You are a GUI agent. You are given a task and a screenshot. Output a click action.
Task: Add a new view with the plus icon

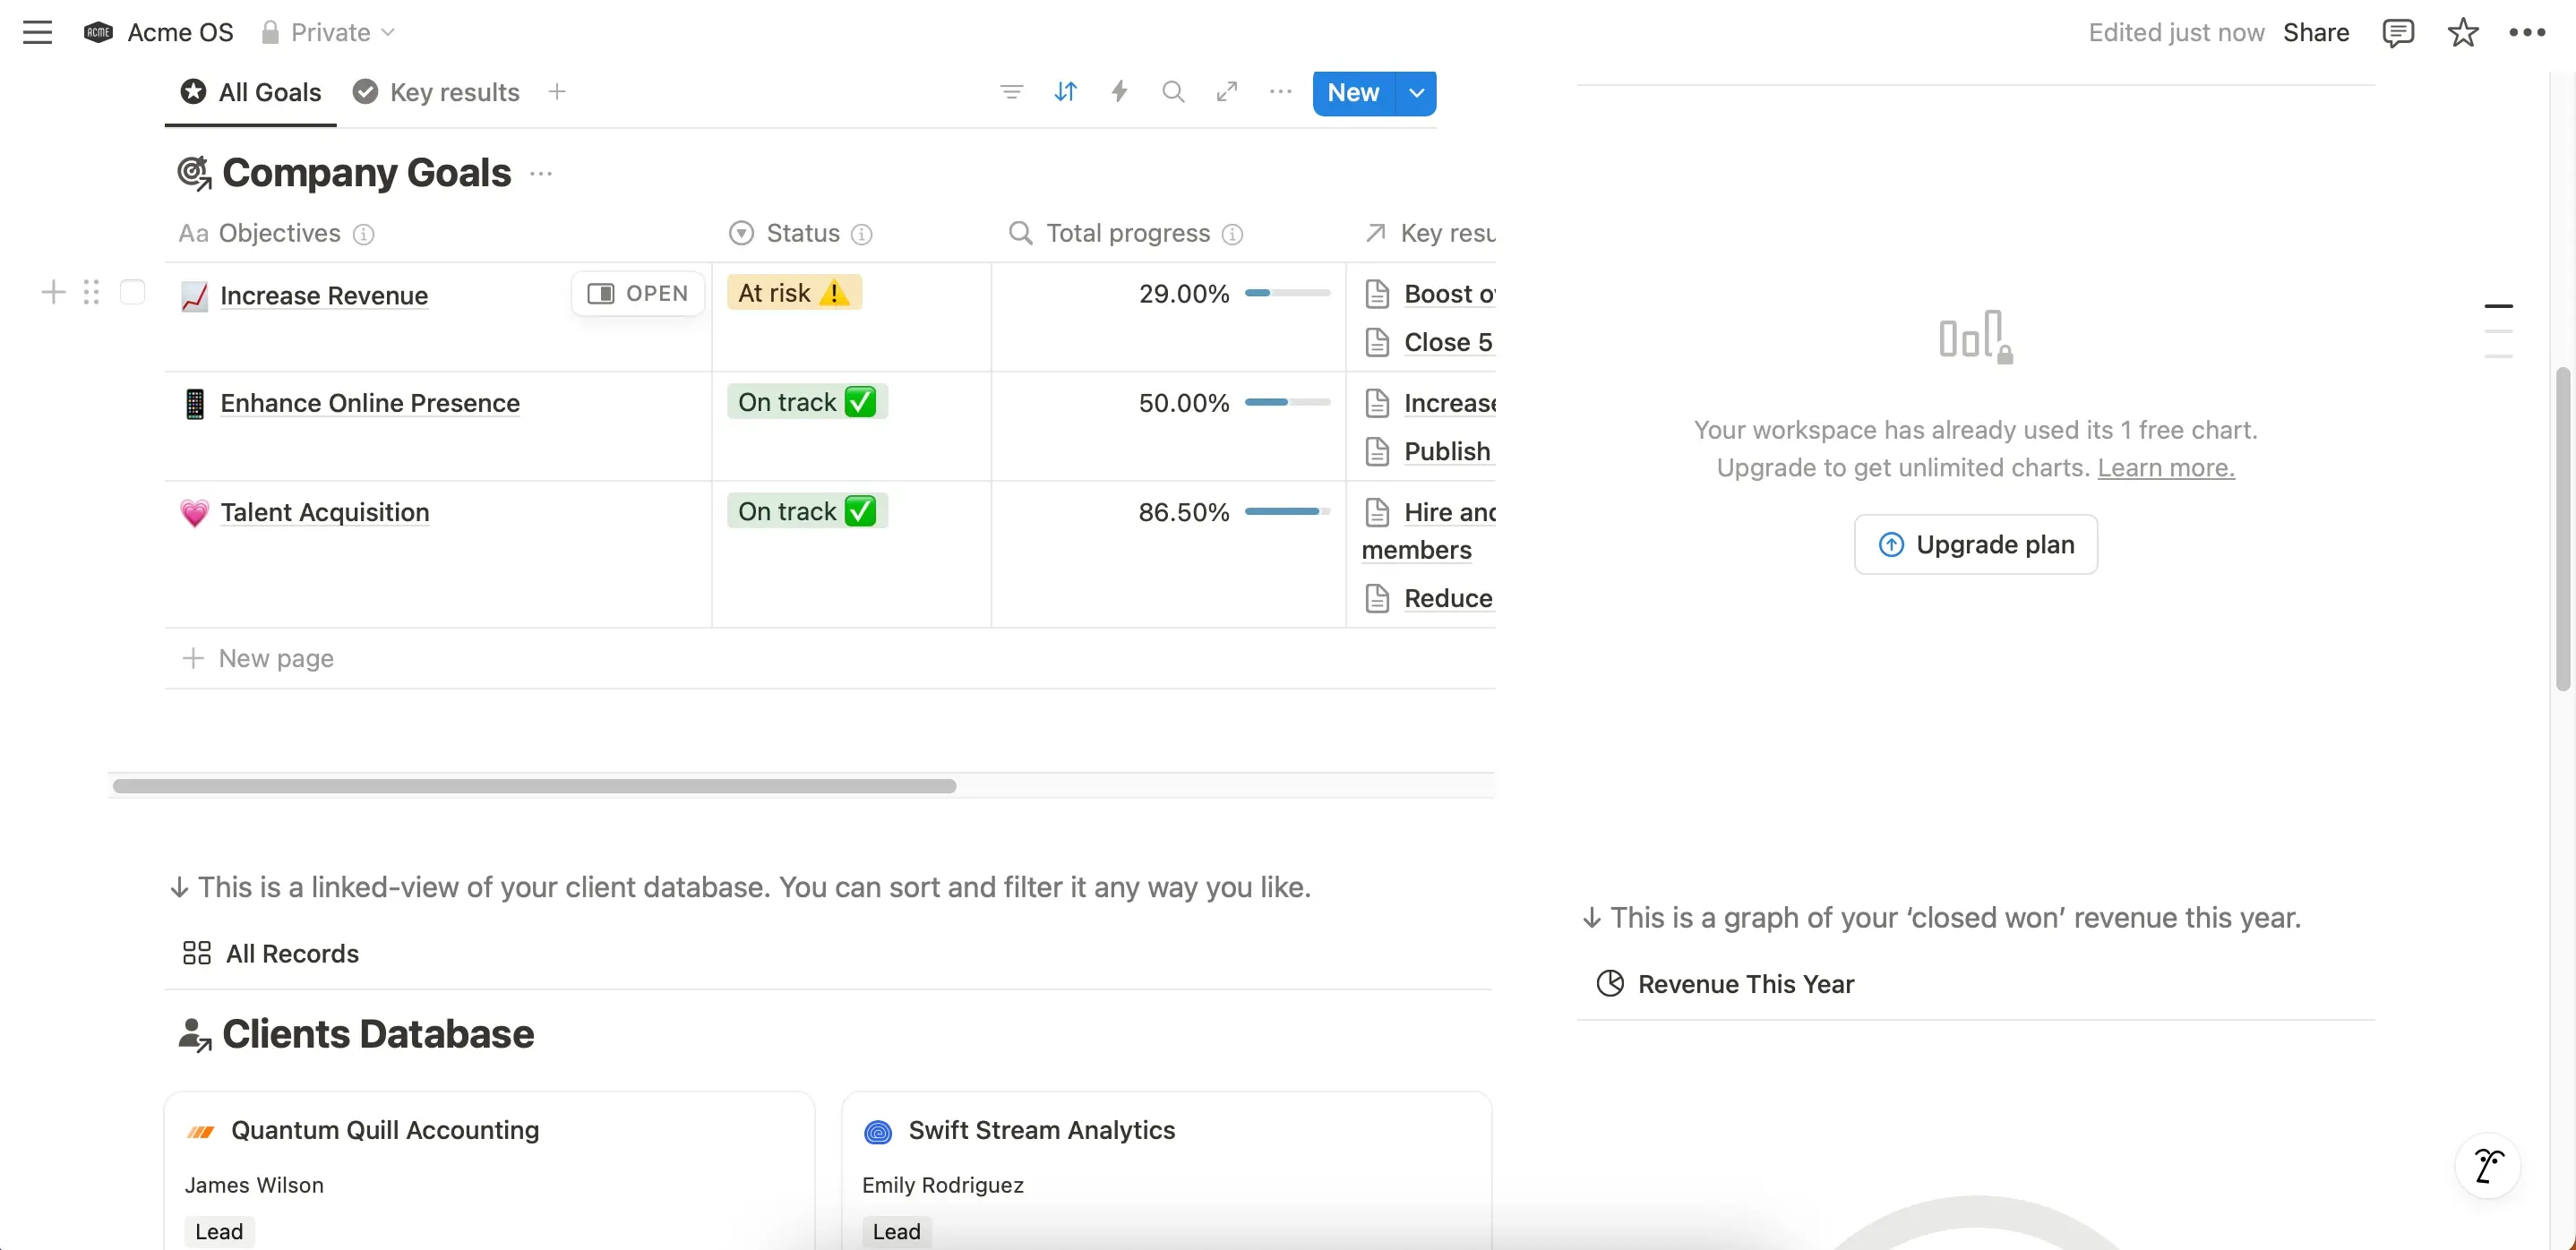click(x=557, y=92)
